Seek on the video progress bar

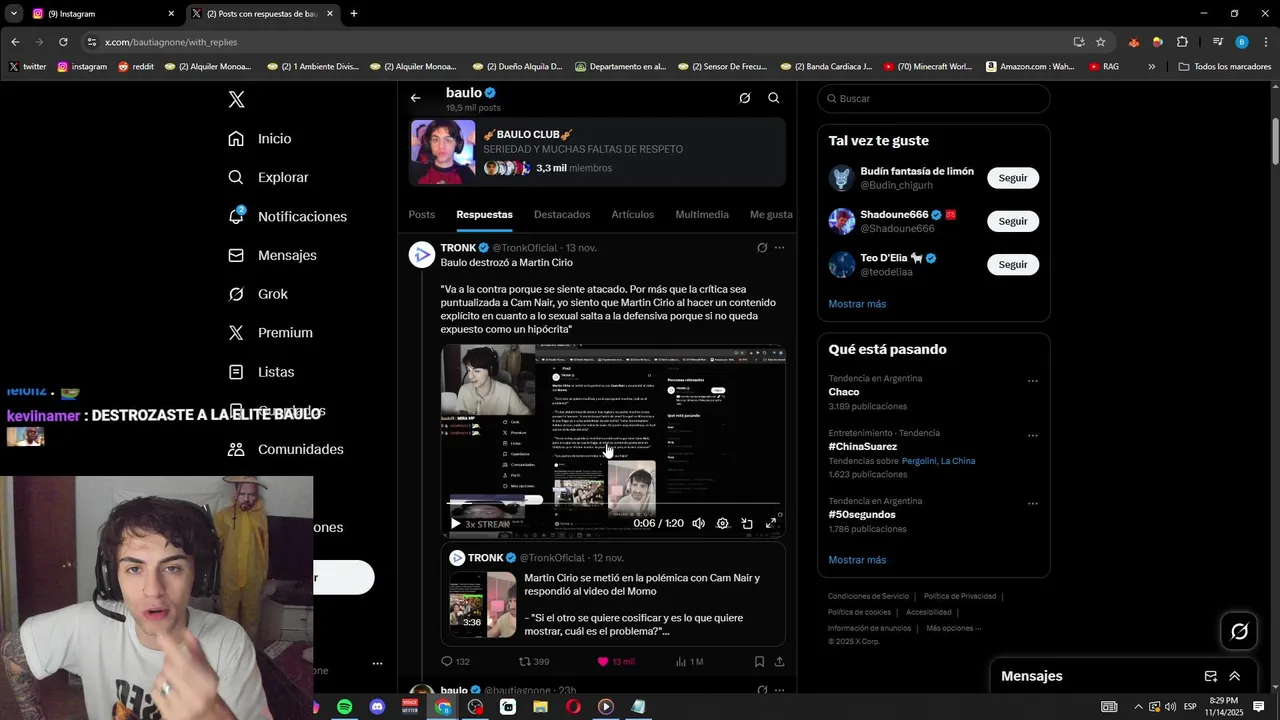[x=614, y=503]
